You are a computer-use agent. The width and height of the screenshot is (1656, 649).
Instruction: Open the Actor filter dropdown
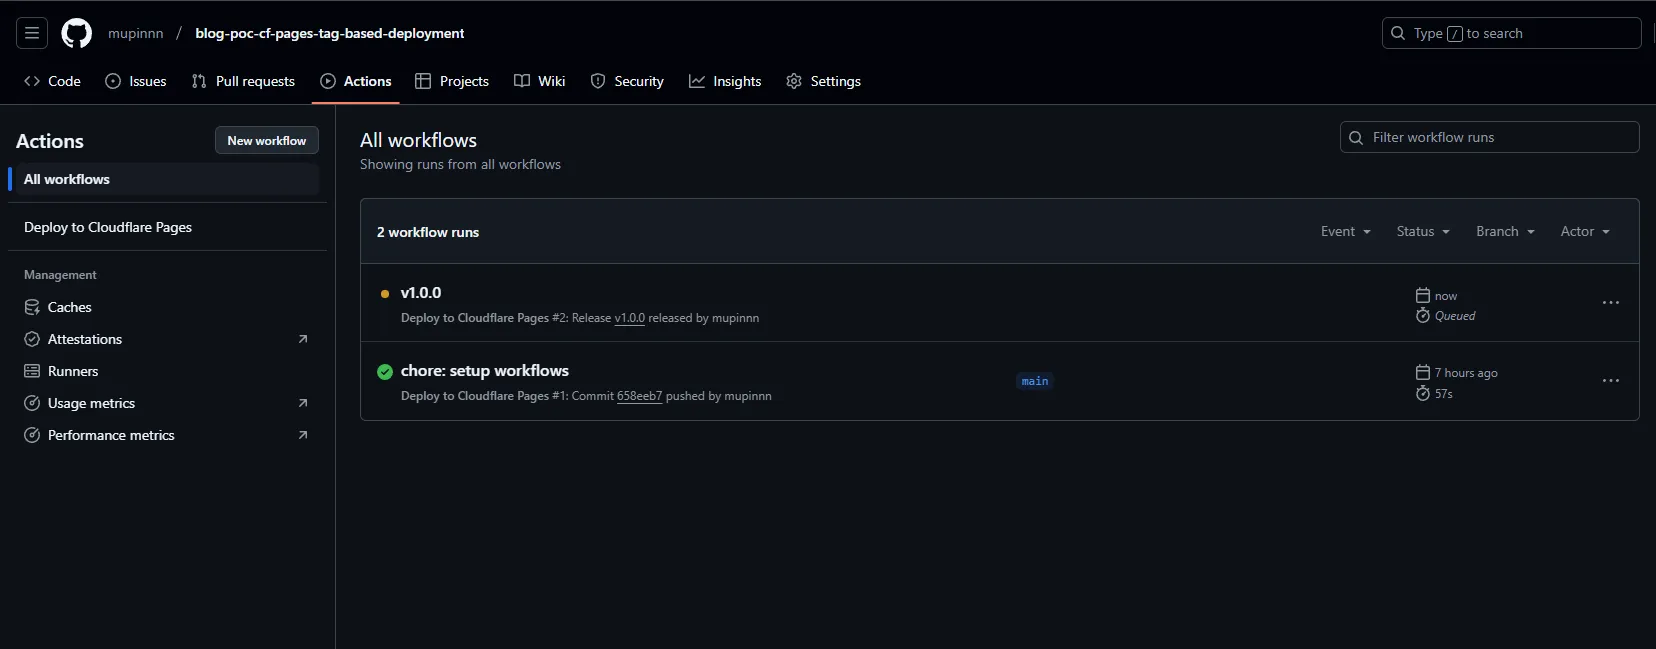[x=1584, y=231]
